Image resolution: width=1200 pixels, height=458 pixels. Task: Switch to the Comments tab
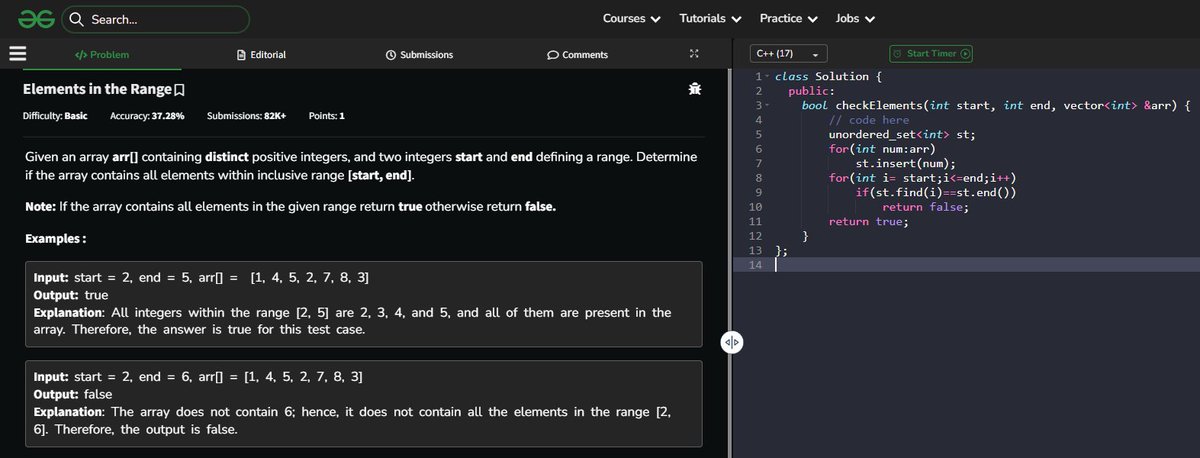578,54
